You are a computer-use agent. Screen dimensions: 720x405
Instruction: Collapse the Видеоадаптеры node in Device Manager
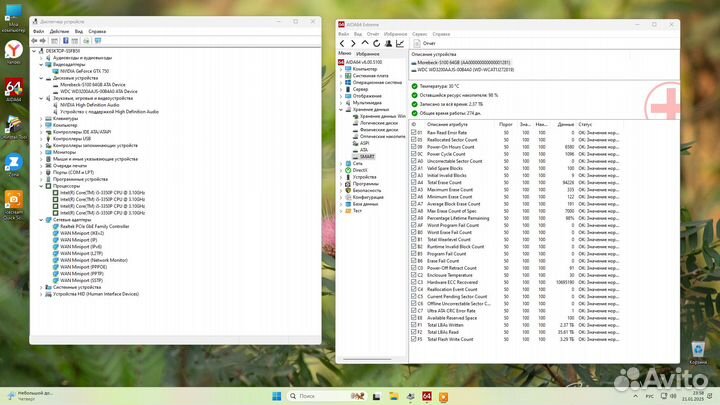pyautogui.click(x=41, y=65)
